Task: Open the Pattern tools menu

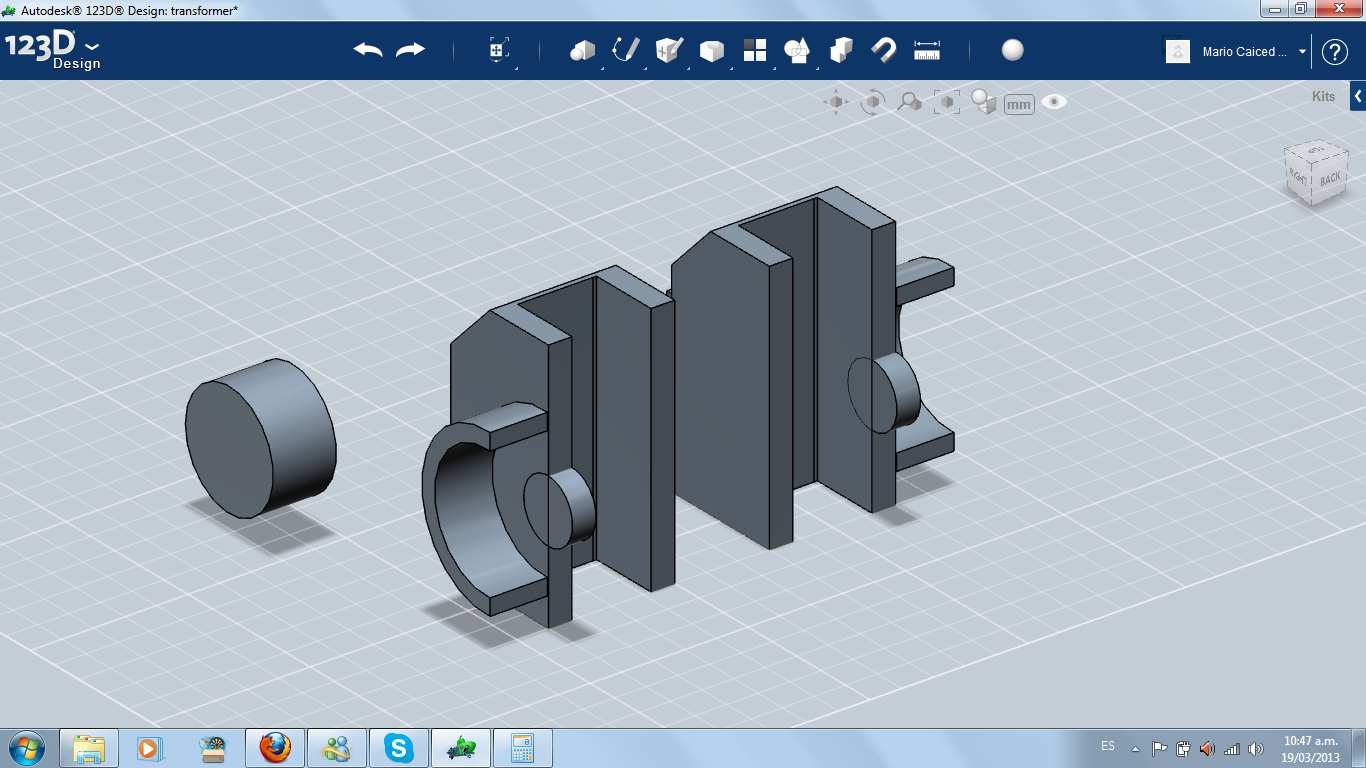Action: click(754, 50)
